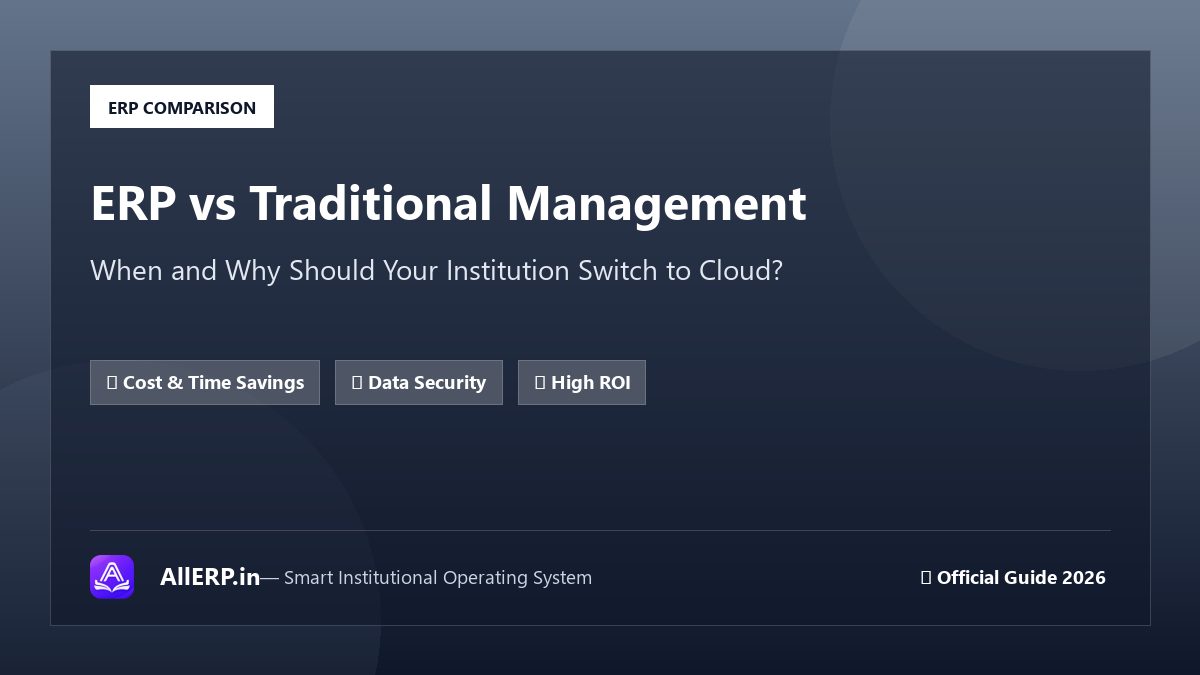Click the Official Guide 2026 label
This screenshot has height=675, width=1200.
(1013, 577)
